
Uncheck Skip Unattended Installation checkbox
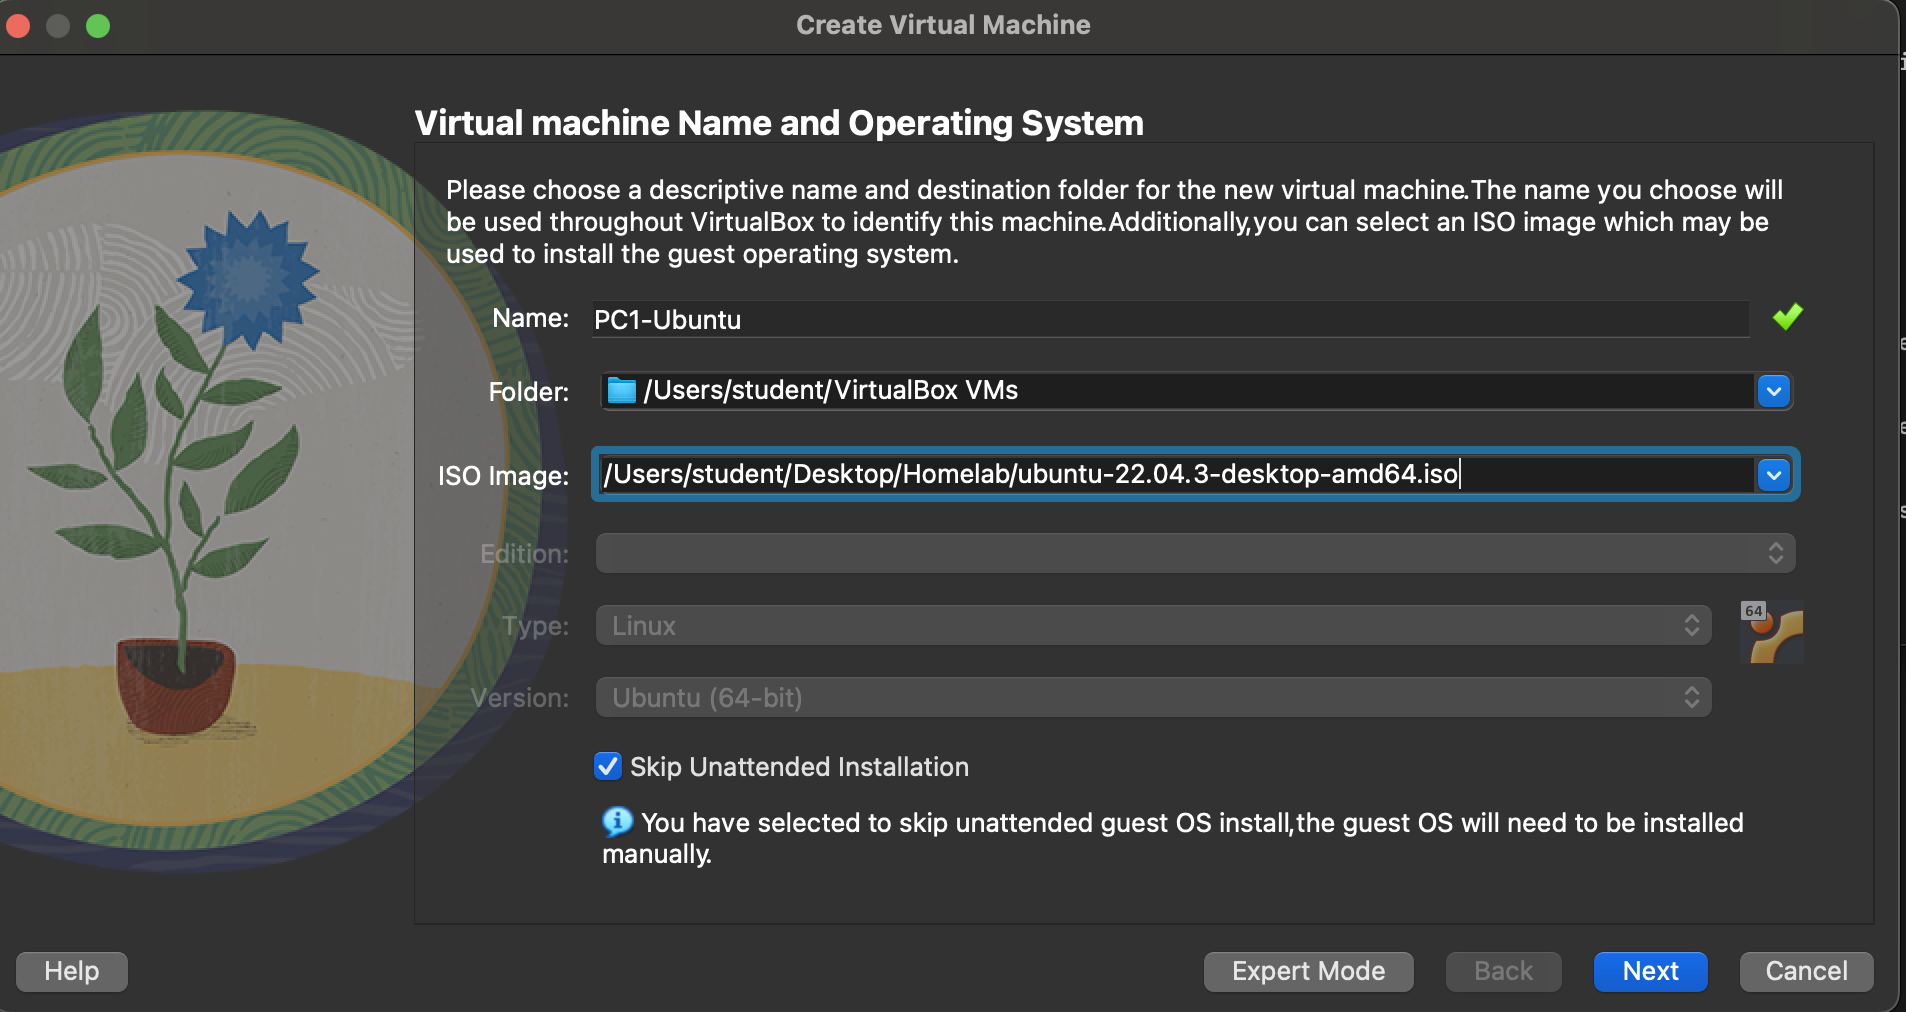click(608, 766)
